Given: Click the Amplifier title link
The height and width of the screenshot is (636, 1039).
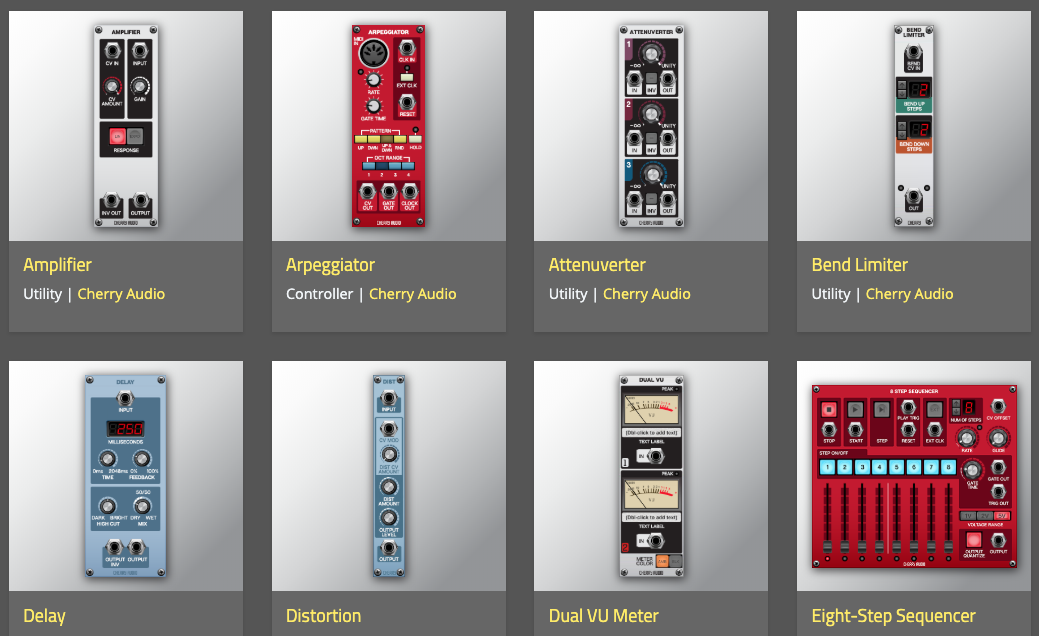Looking at the screenshot, I should click(58, 265).
